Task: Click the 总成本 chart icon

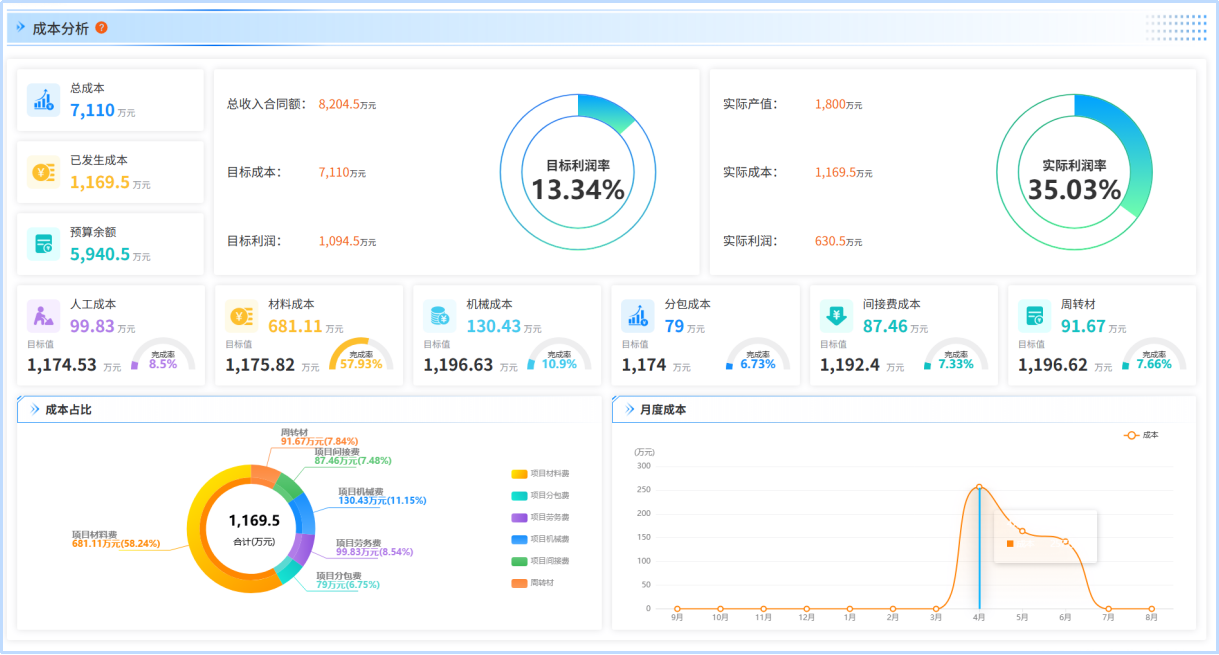Action: (x=43, y=100)
